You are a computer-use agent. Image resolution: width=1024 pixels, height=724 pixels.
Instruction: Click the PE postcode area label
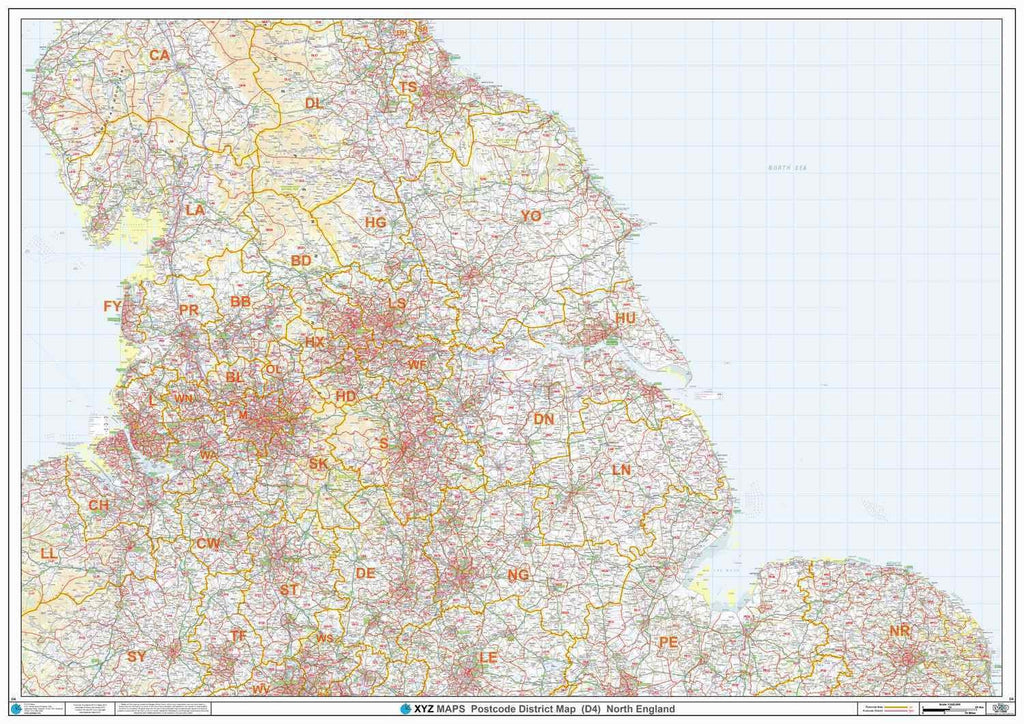[x=668, y=642]
